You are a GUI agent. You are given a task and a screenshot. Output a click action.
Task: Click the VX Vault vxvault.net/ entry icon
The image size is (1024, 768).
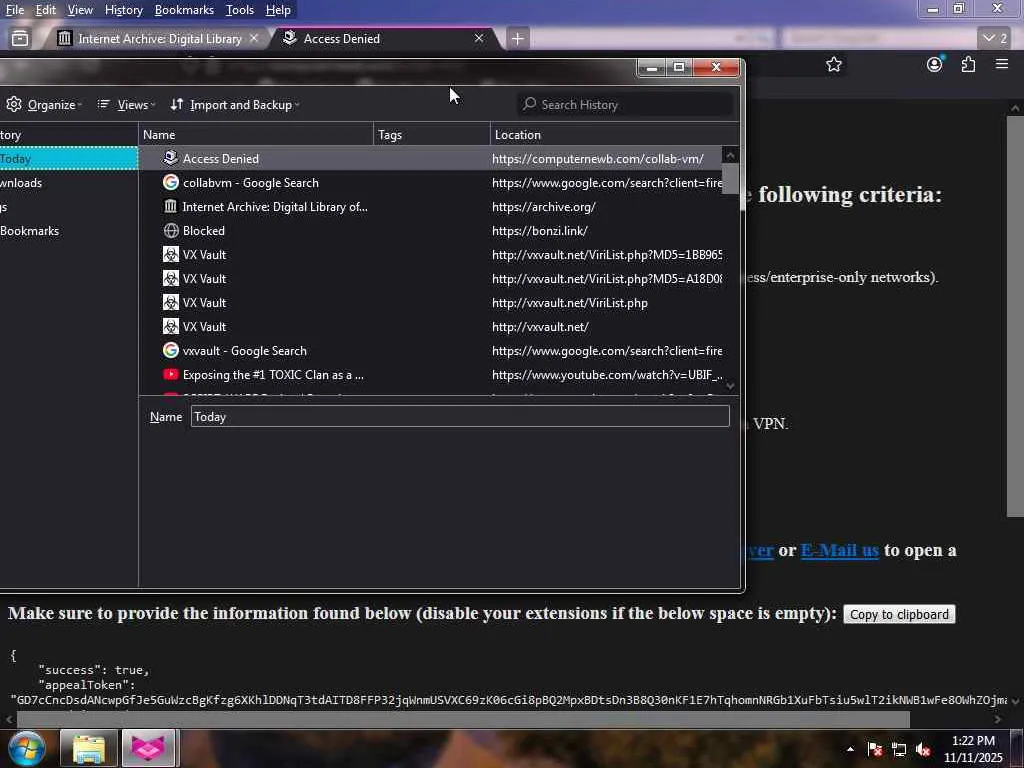point(170,326)
